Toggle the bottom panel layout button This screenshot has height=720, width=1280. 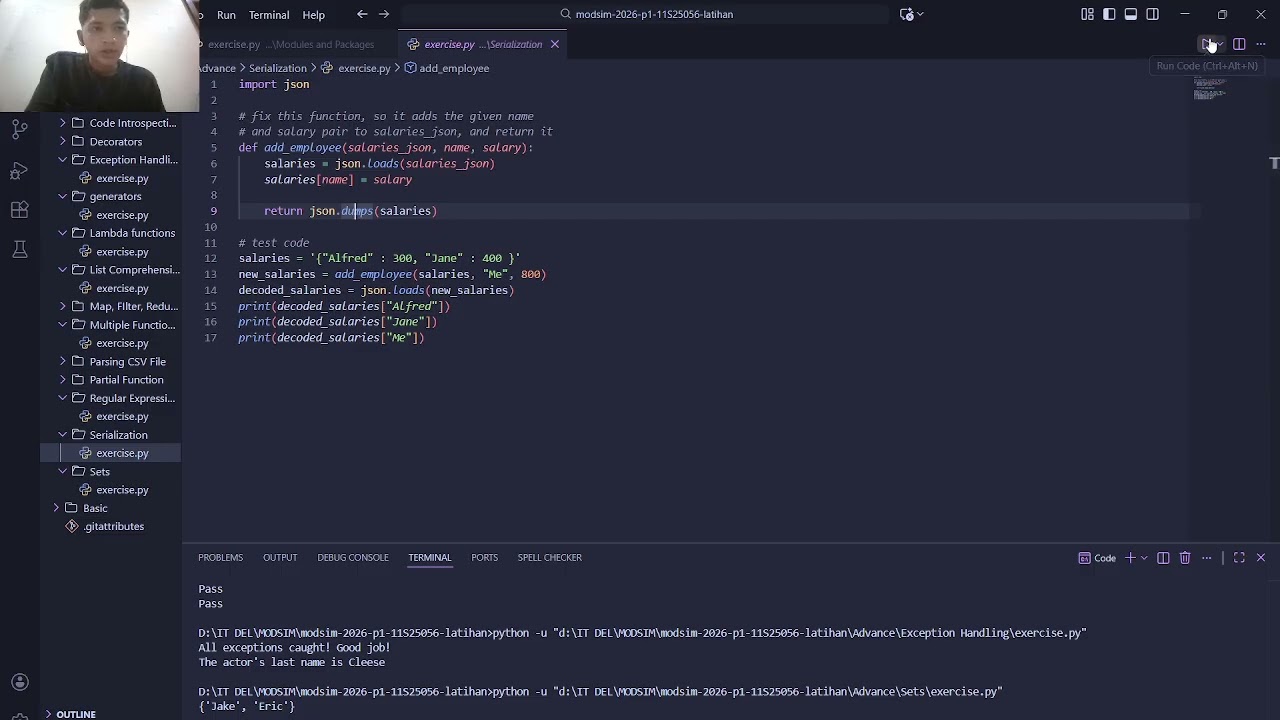1131,14
